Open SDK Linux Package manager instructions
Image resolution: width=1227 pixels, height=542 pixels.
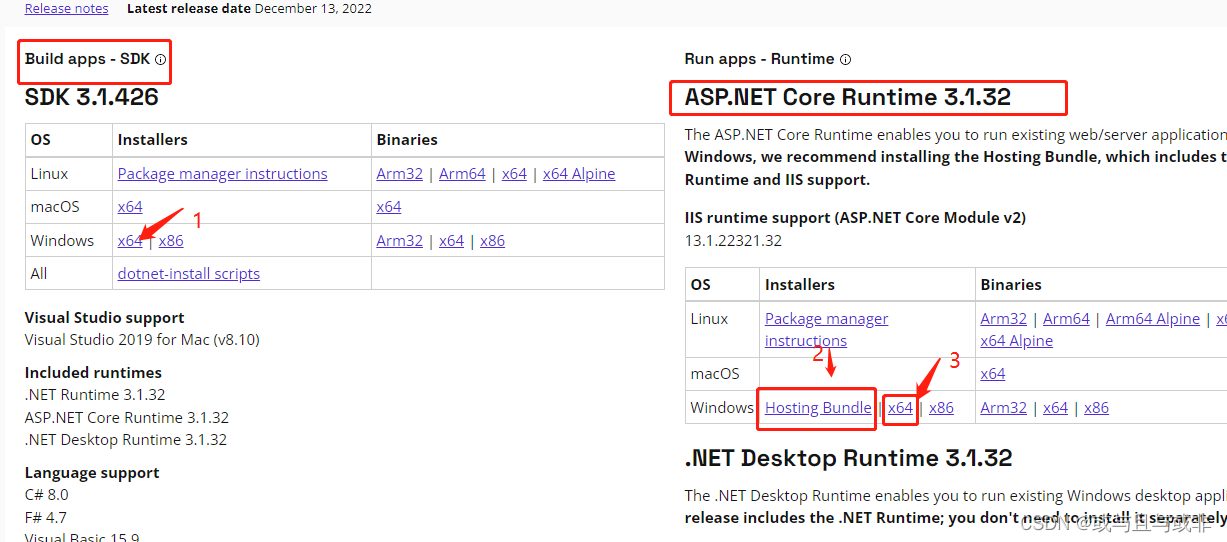coord(222,173)
